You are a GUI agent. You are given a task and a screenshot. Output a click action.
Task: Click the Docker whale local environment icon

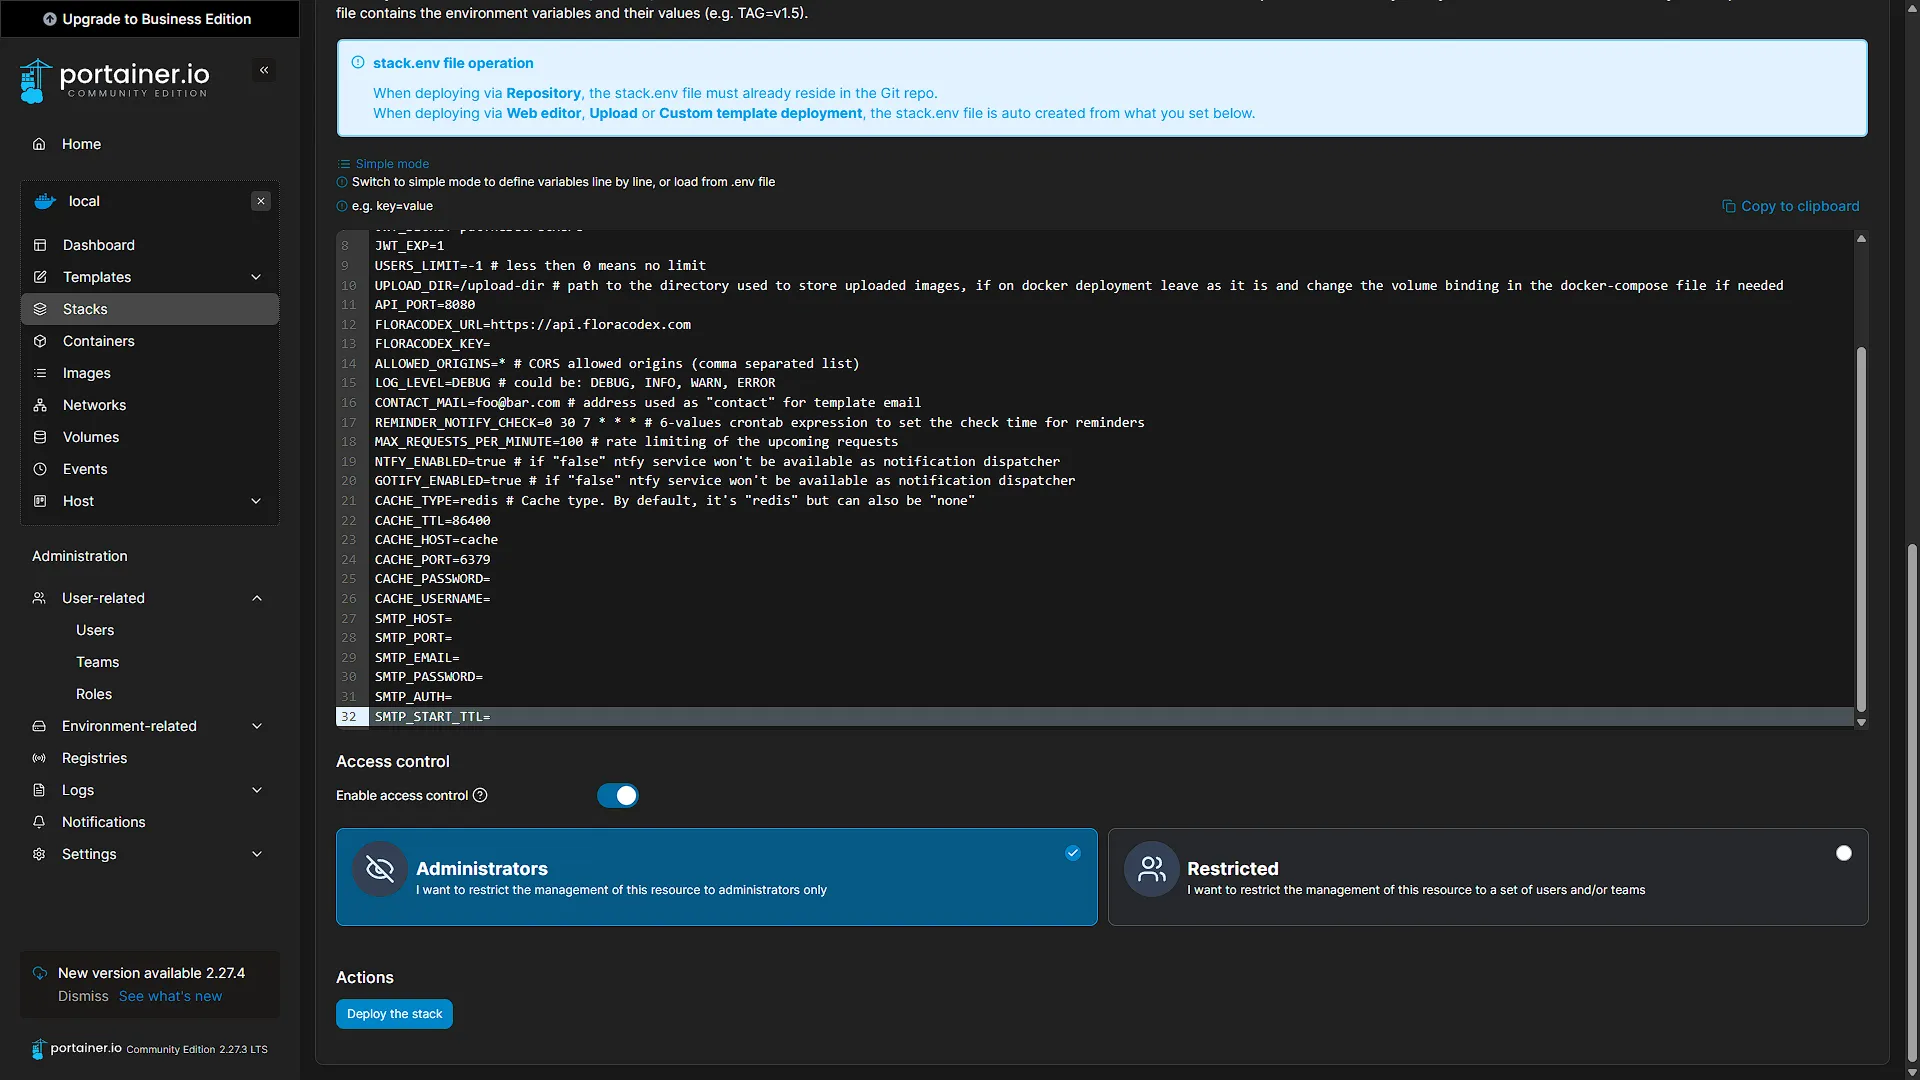pyautogui.click(x=45, y=201)
